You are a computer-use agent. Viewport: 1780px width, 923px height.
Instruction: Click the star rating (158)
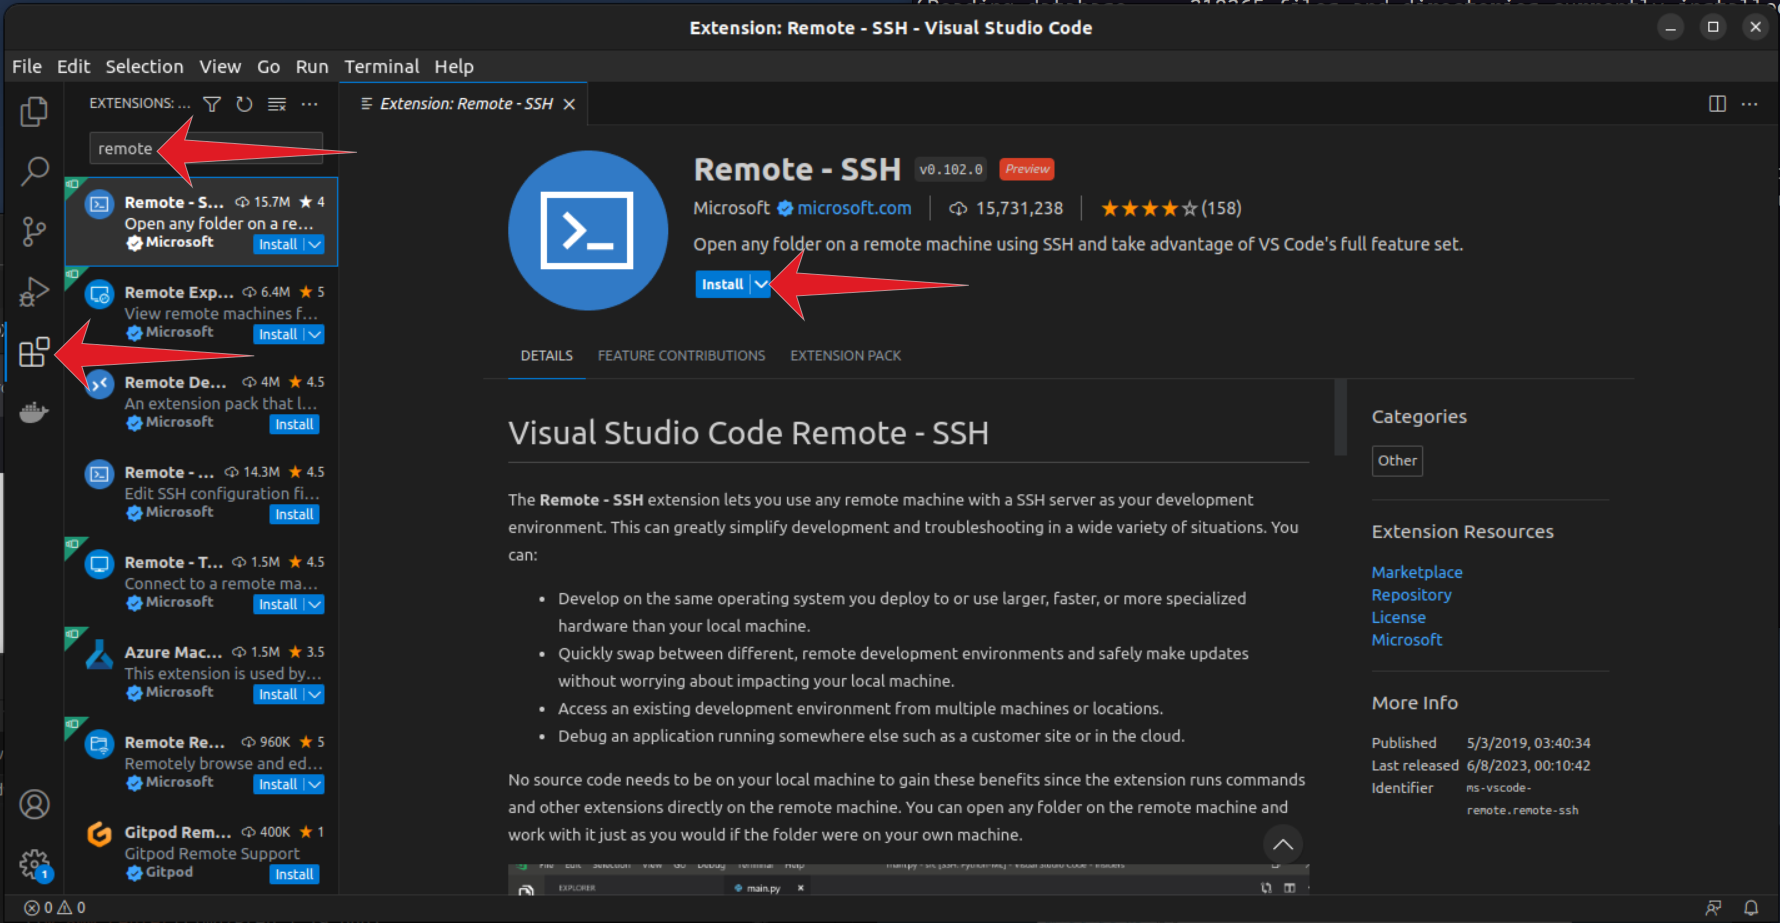[1170, 208]
